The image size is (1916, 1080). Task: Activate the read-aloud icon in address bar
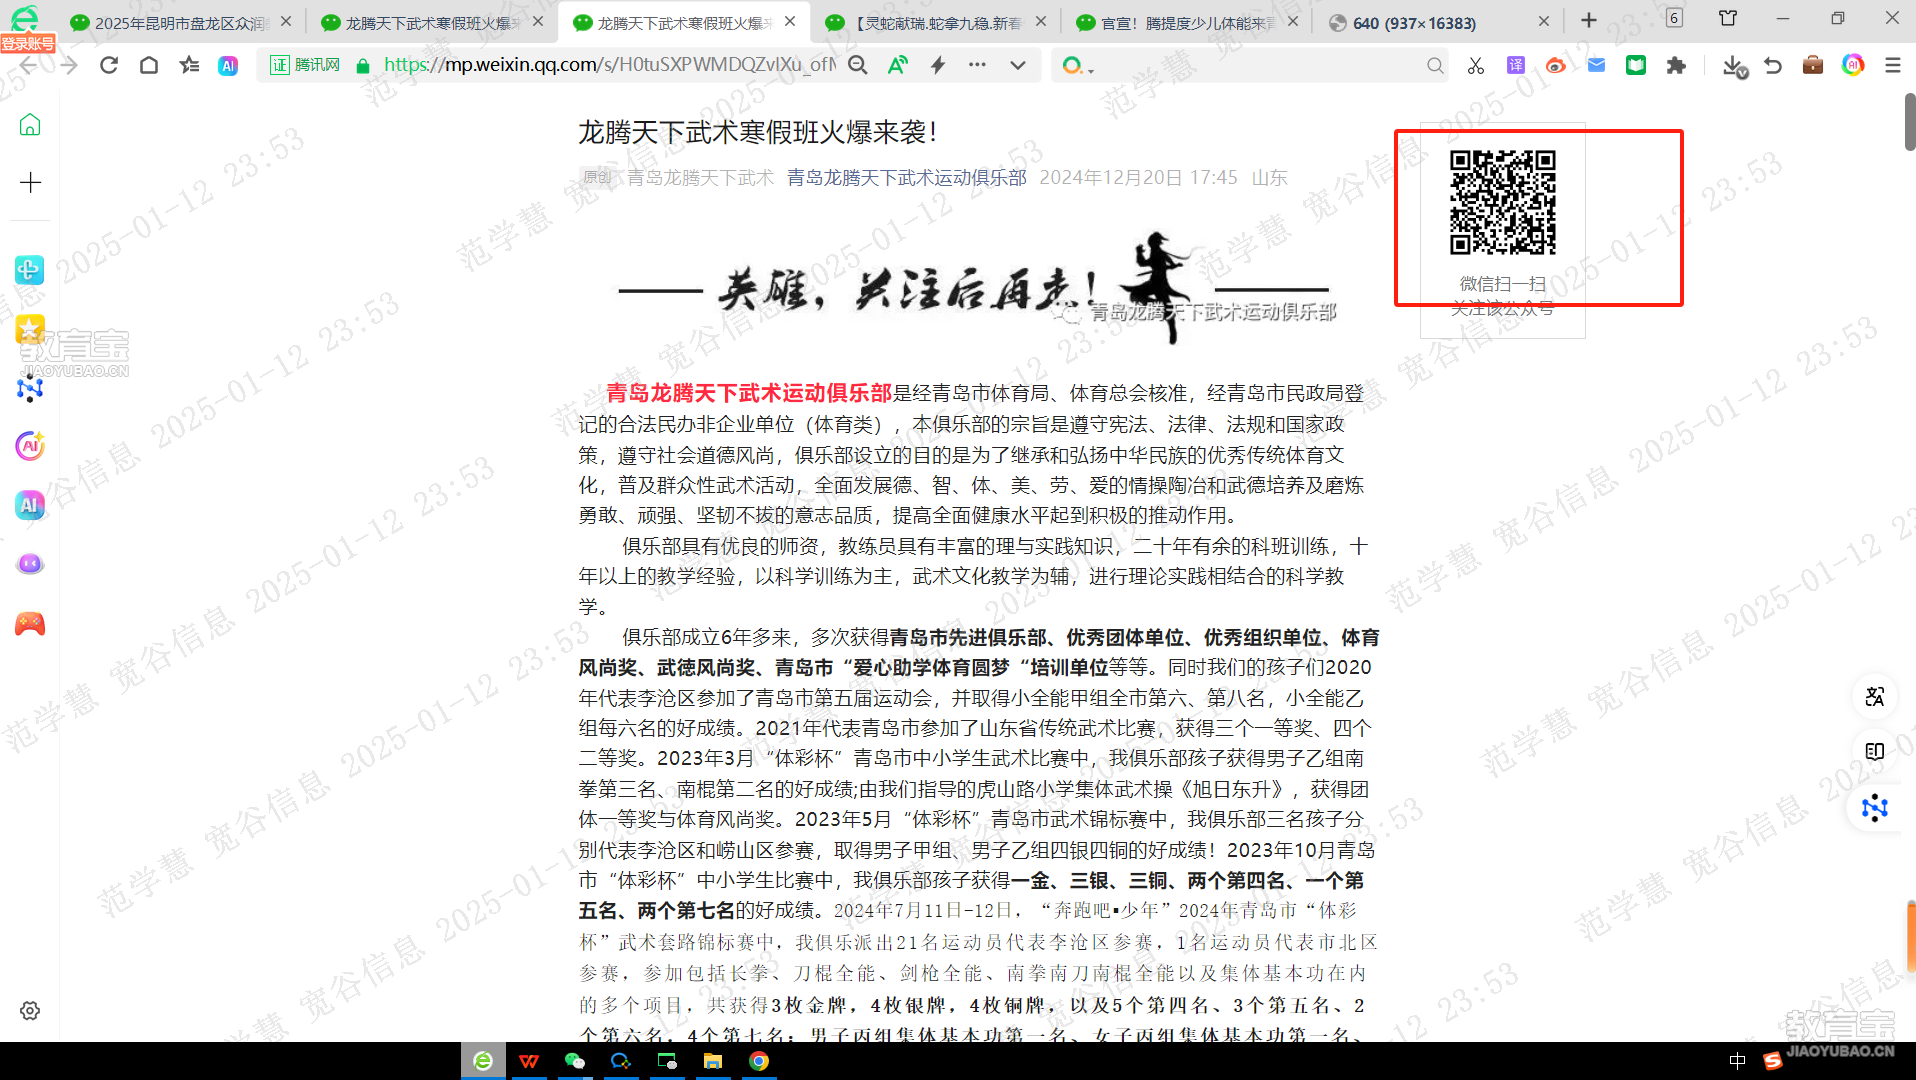coord(898,65)
